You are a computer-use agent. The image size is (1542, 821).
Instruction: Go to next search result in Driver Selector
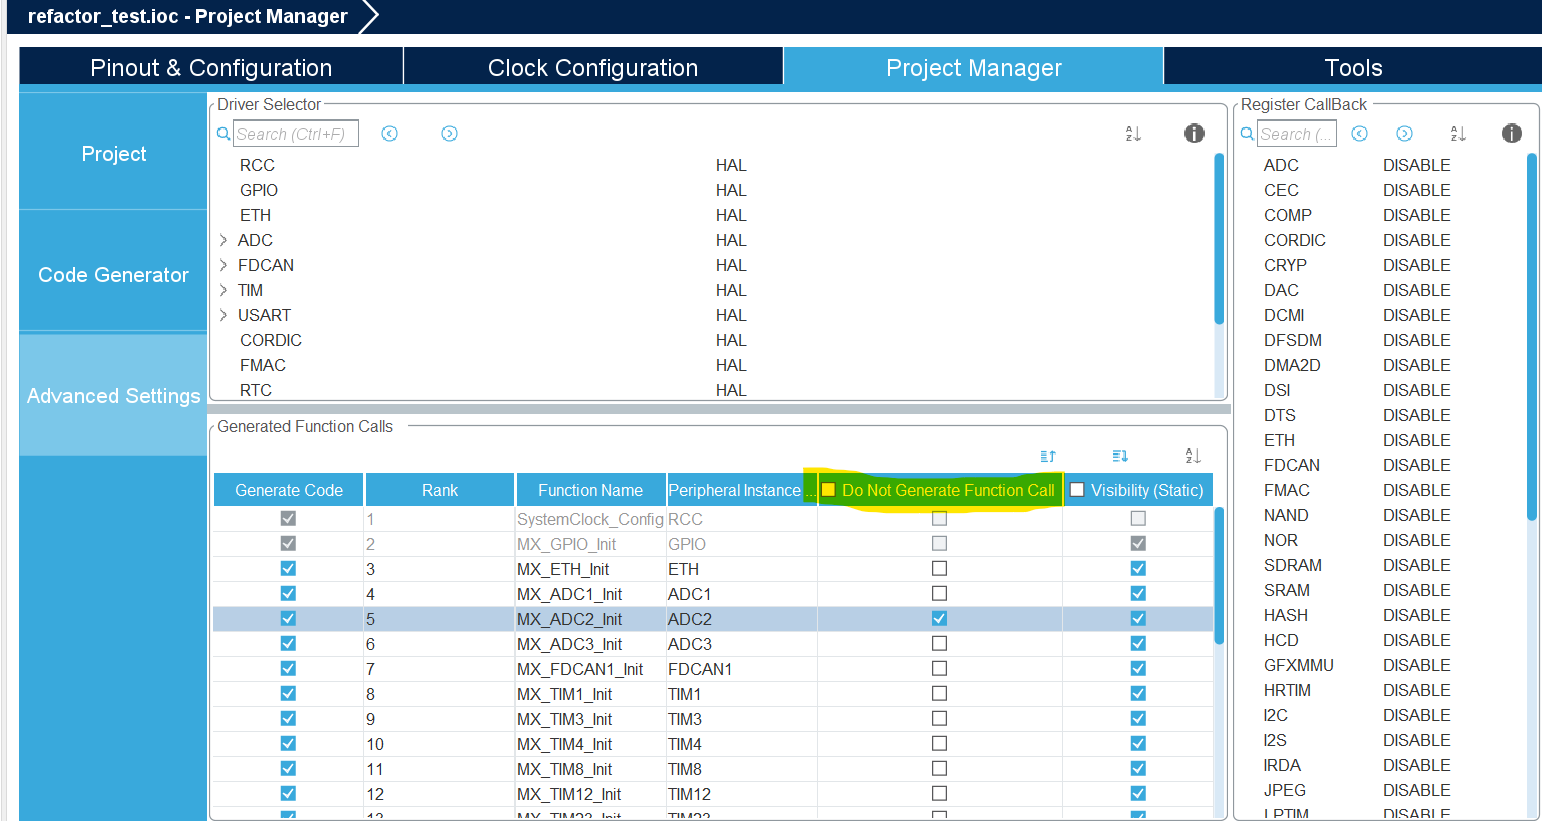pyautogui.click(x=450, y=133)
